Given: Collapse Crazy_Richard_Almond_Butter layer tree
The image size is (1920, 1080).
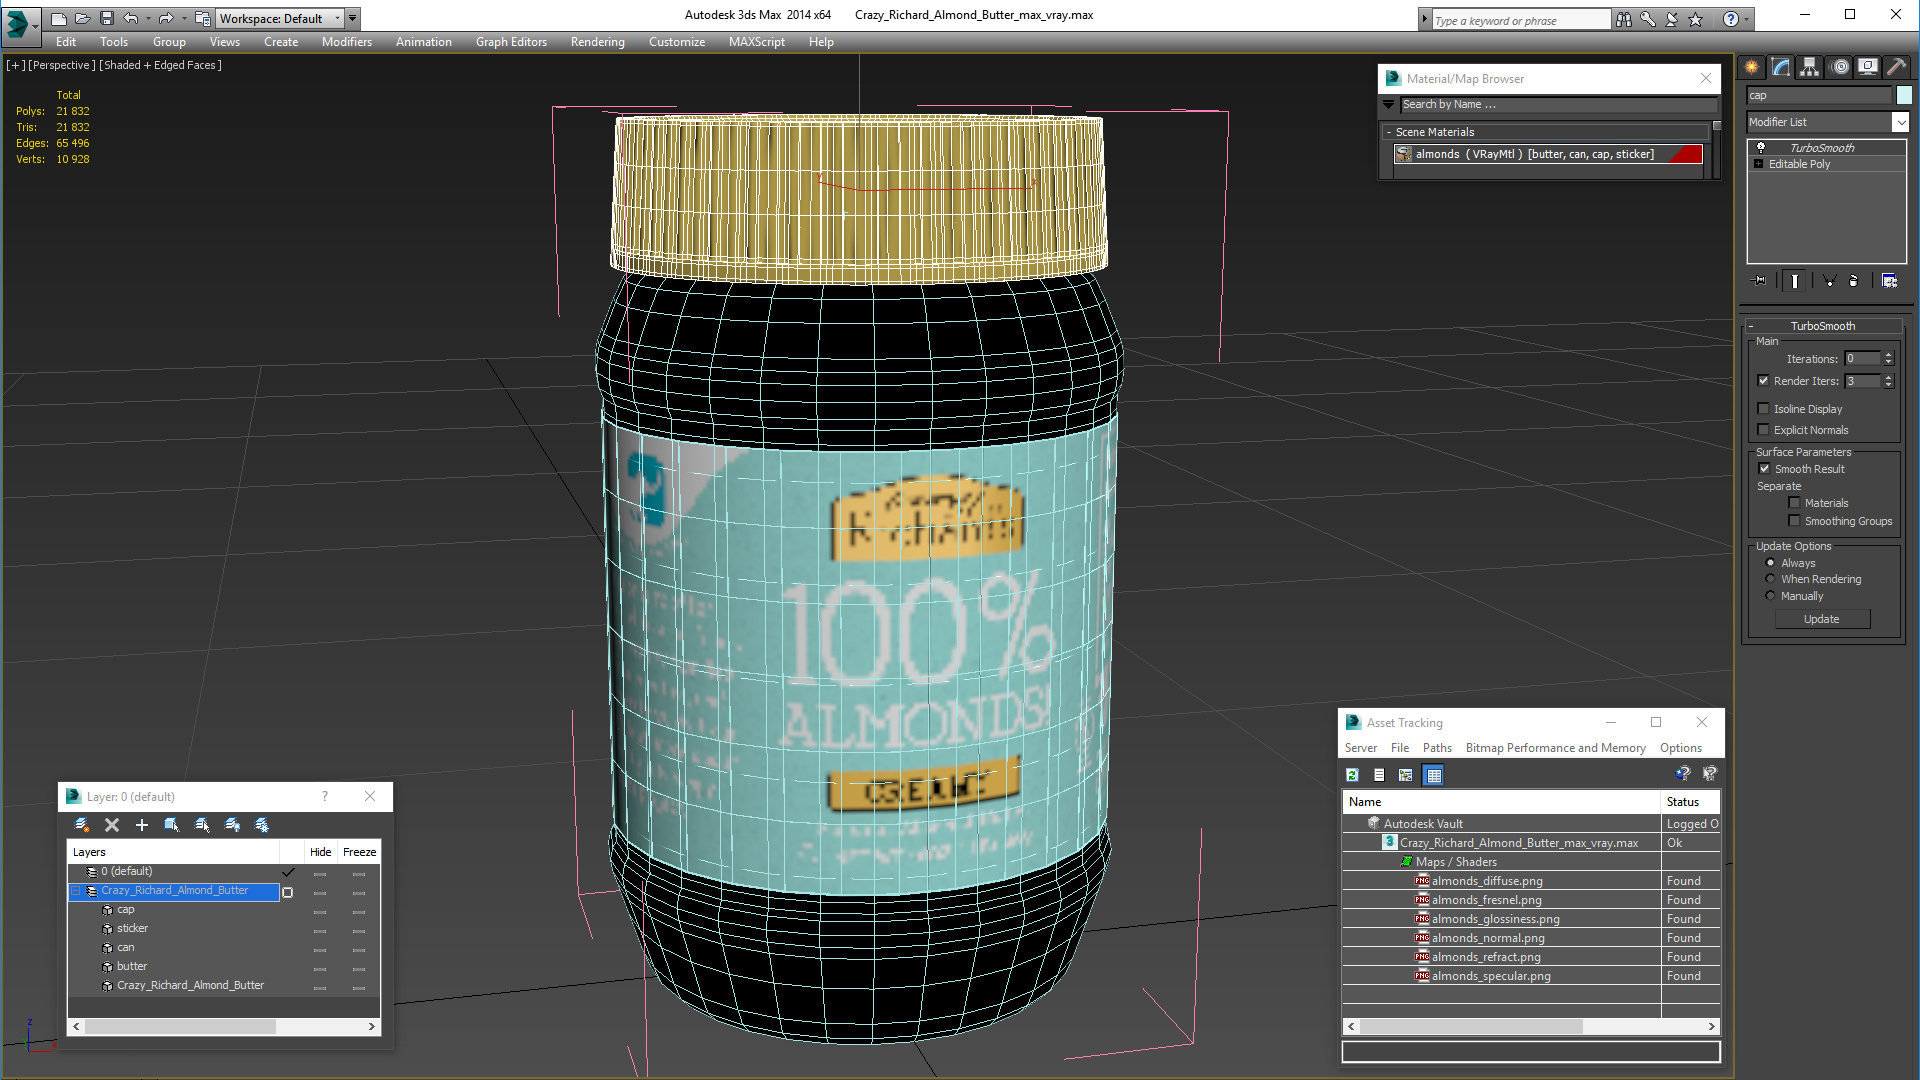Looking at the screenshot, I should (75, 890).
